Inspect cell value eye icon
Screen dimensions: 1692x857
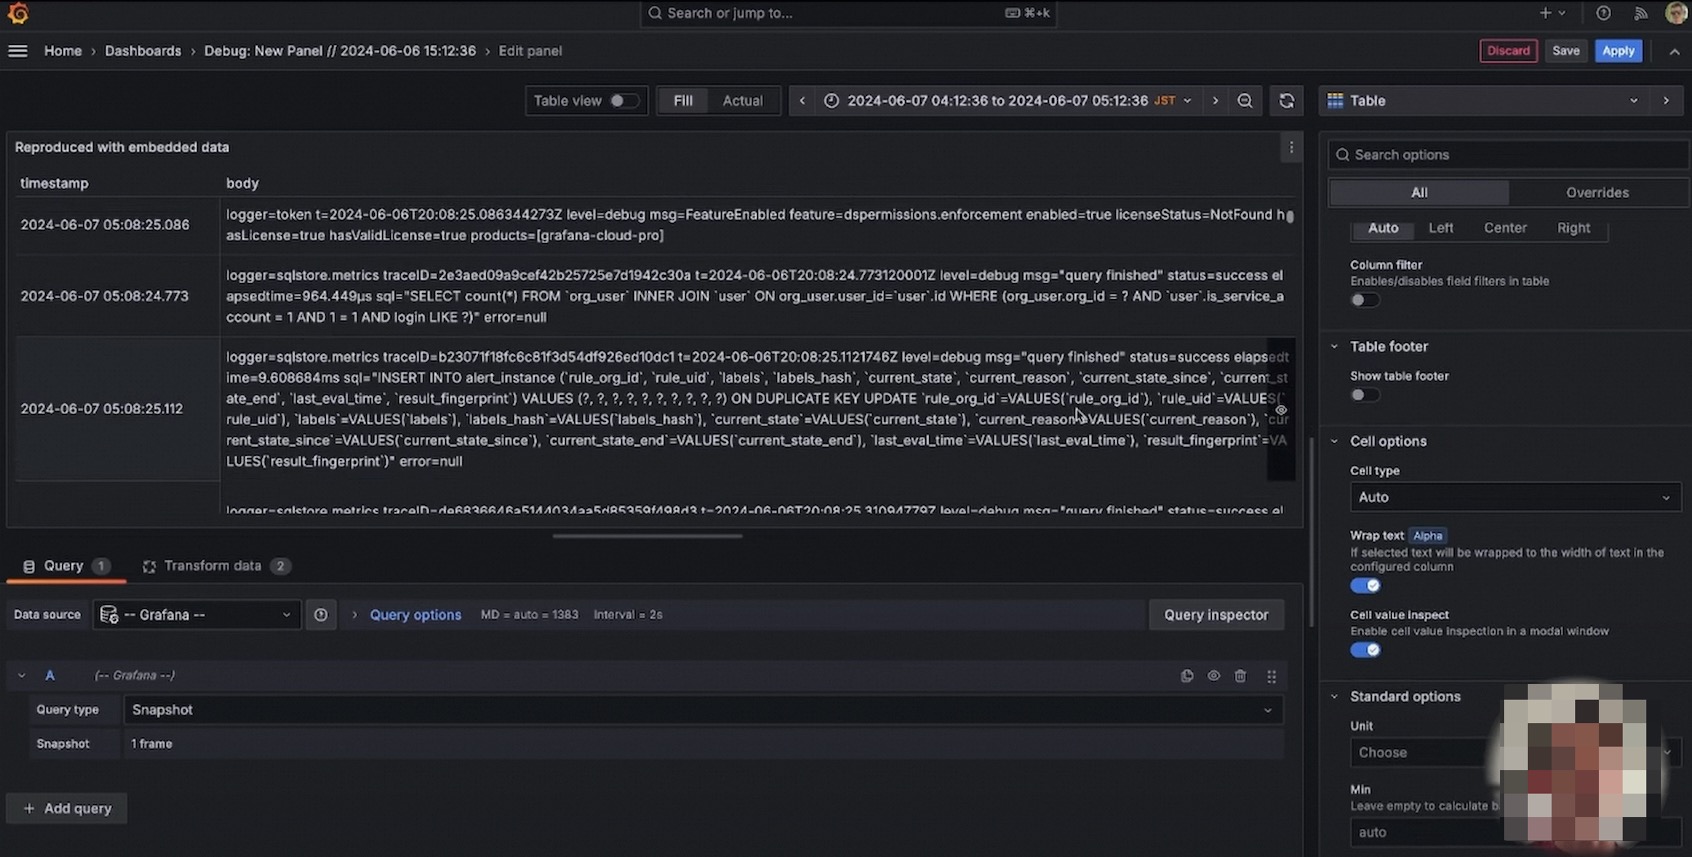(1281, 410)
